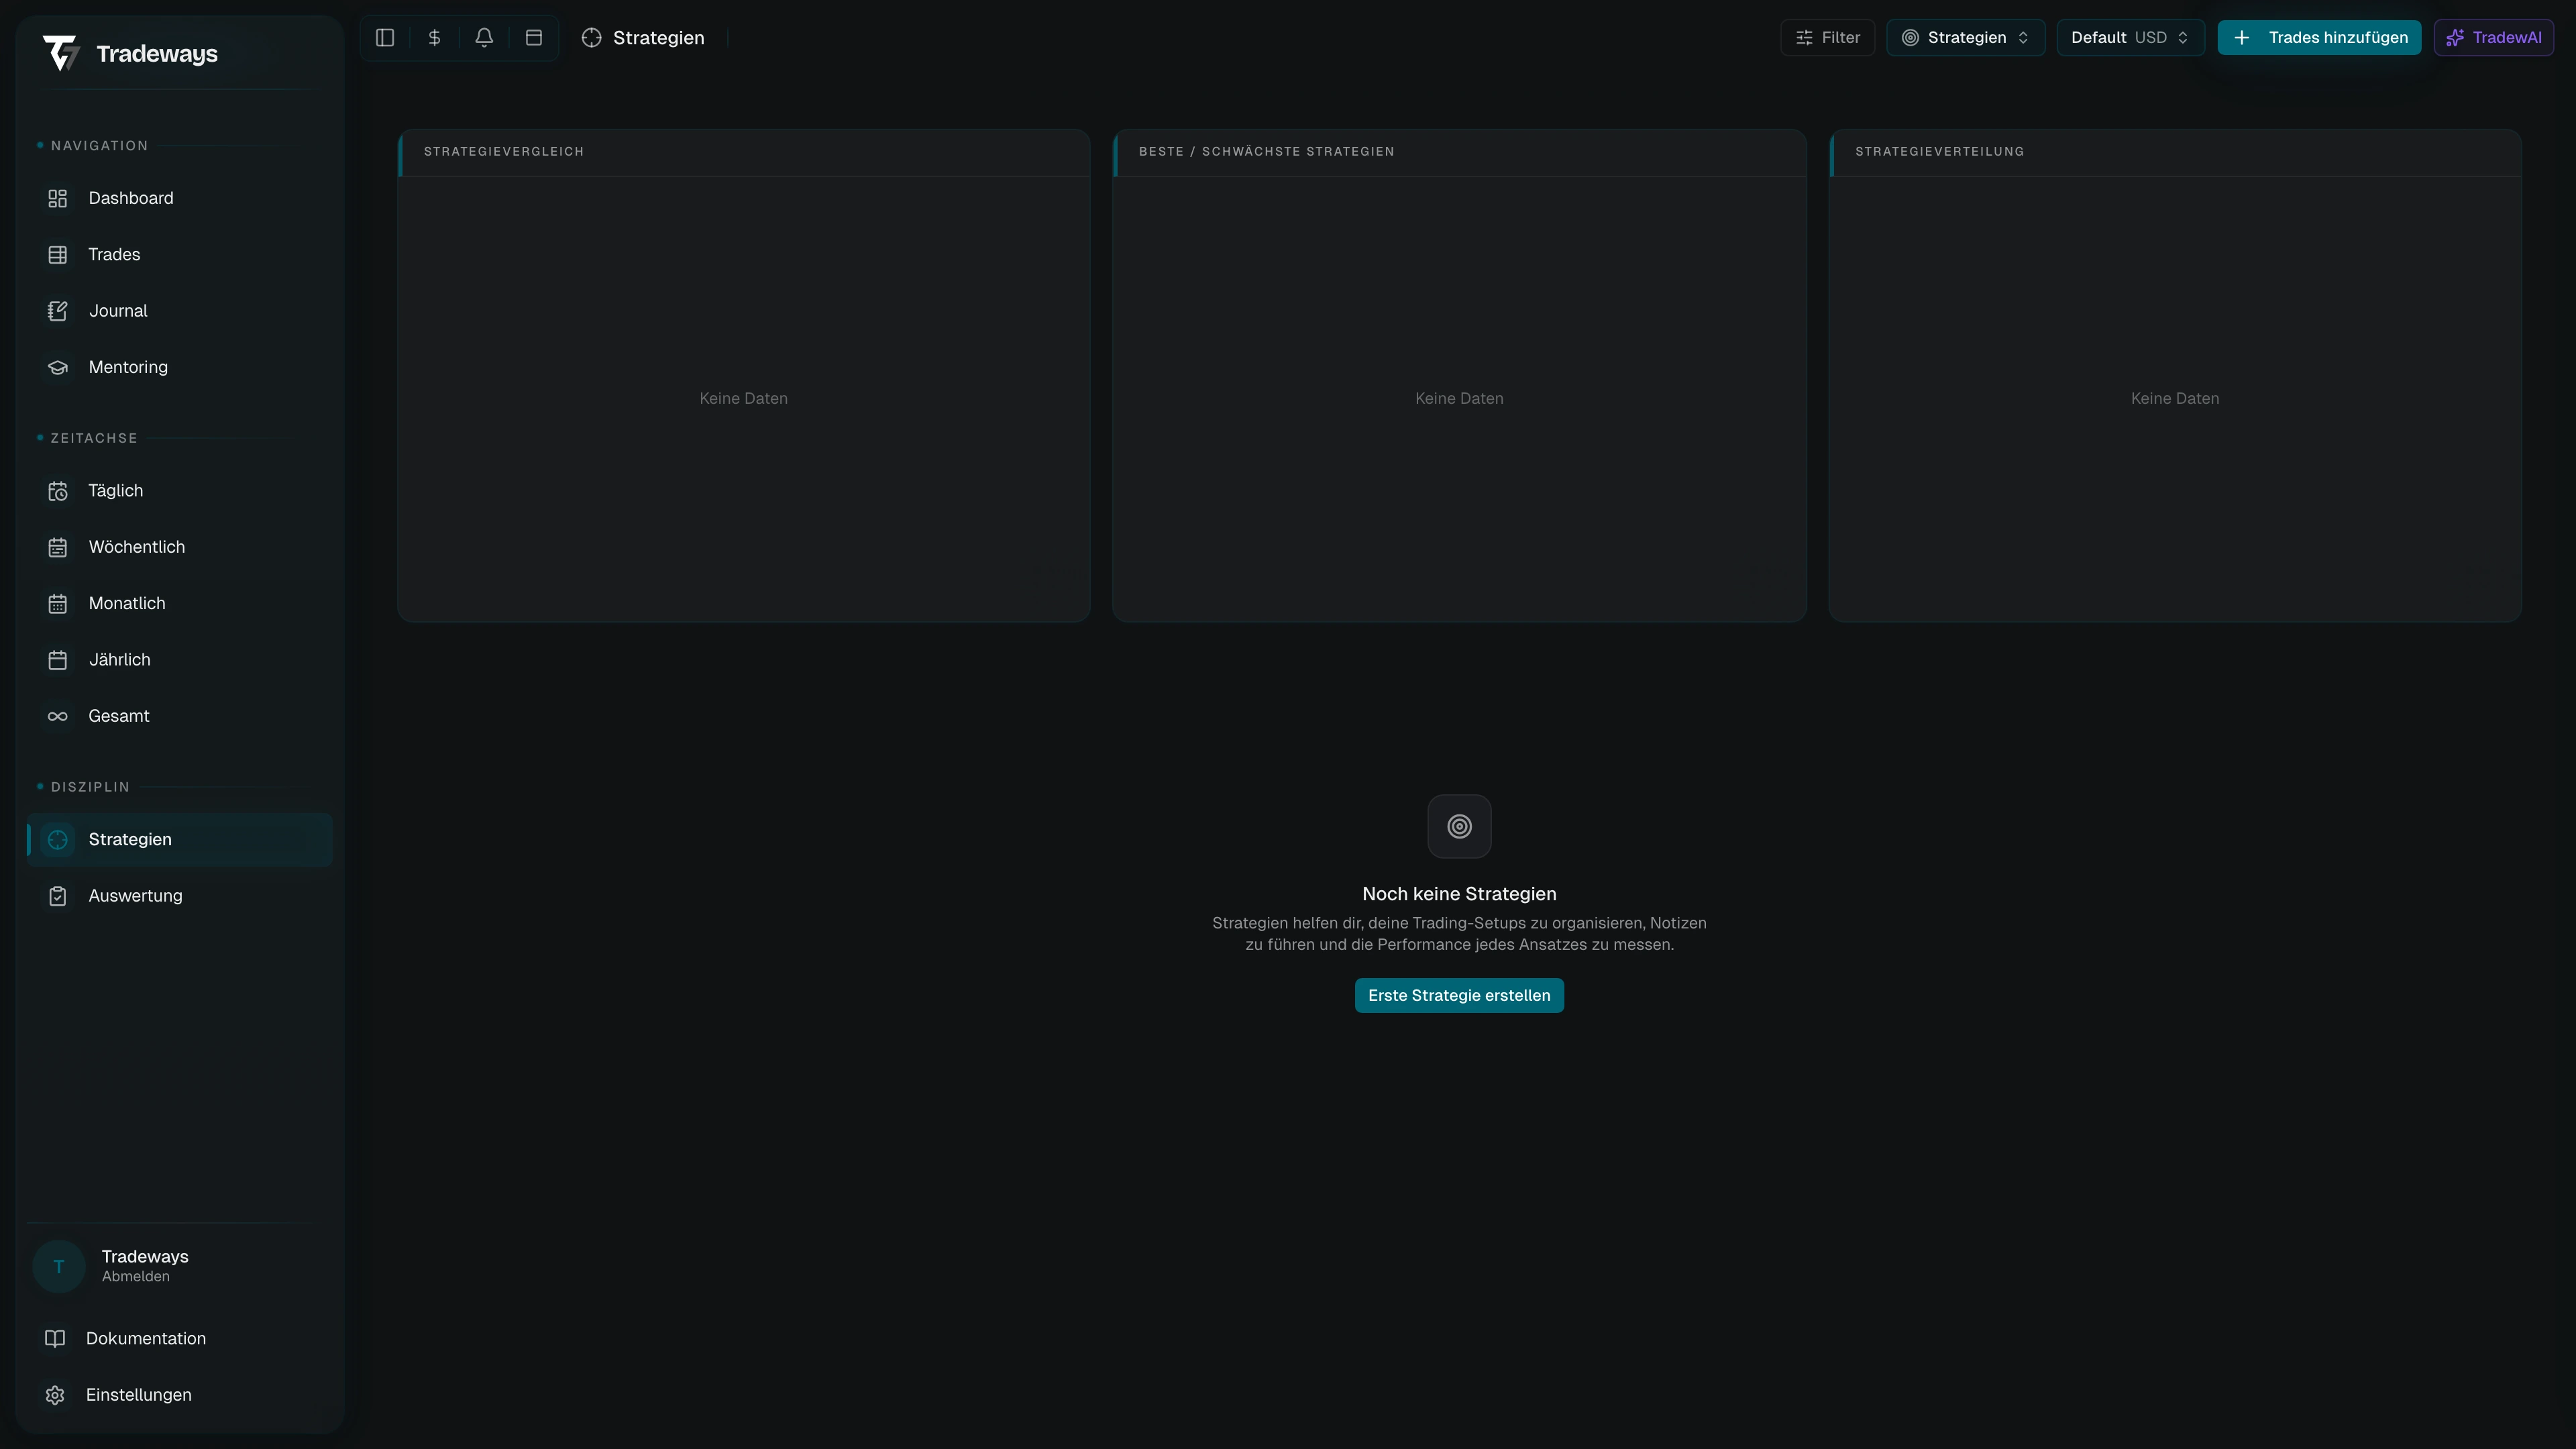Click Erste Strategie erstellen
The height and width of the screenshot is (1449, 2576).
pos(1458,995)
